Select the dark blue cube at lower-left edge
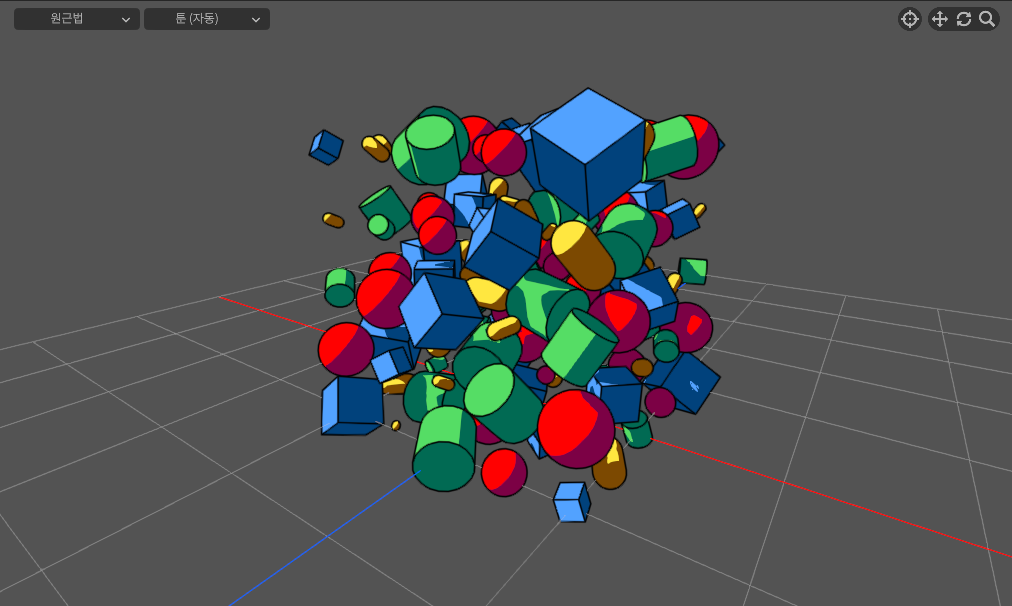Screen dimensions: 1012x606 pos(351,405)
